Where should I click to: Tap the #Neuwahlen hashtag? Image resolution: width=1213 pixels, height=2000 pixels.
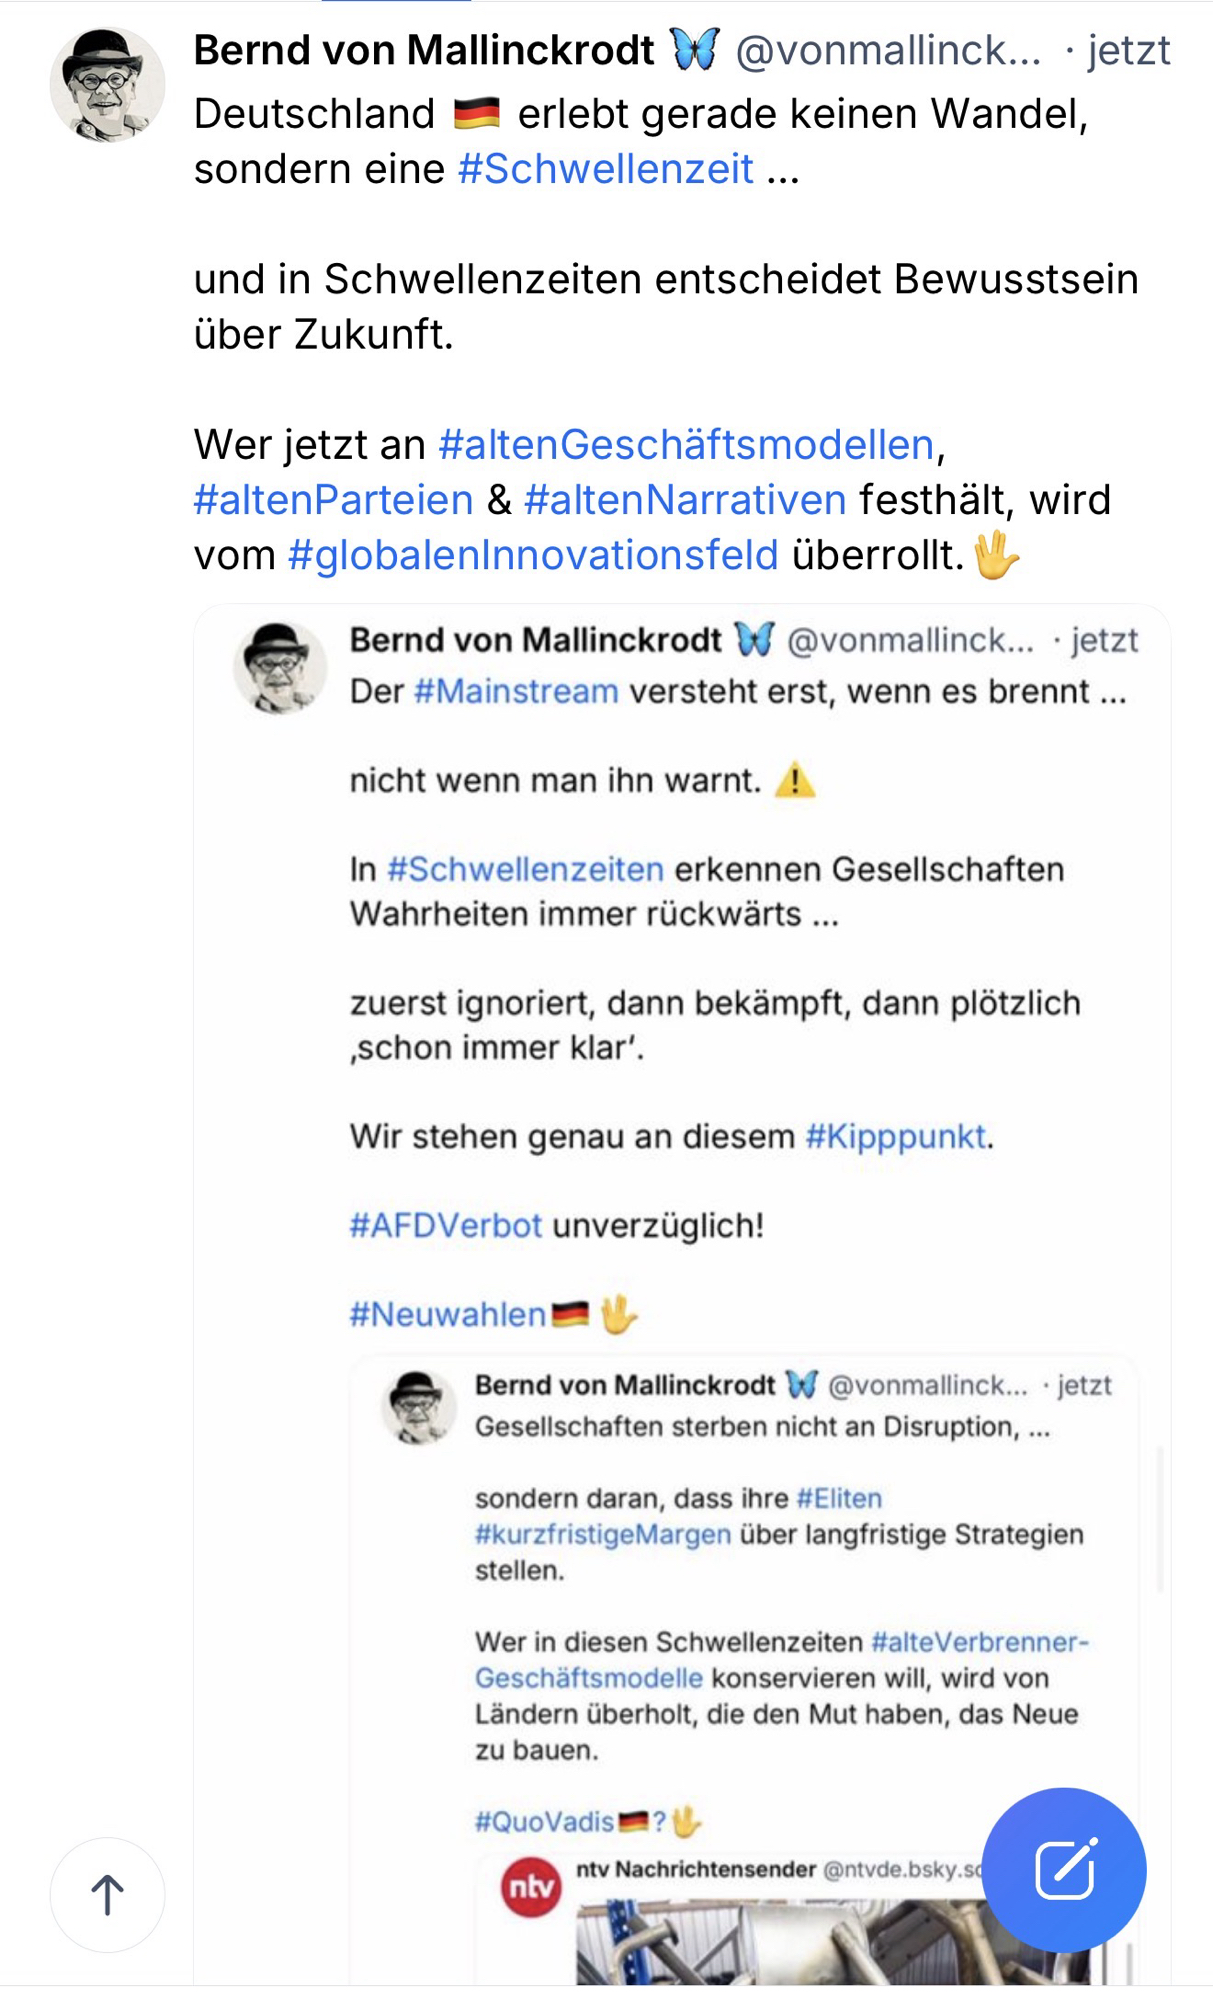(x=448, y=1314)
